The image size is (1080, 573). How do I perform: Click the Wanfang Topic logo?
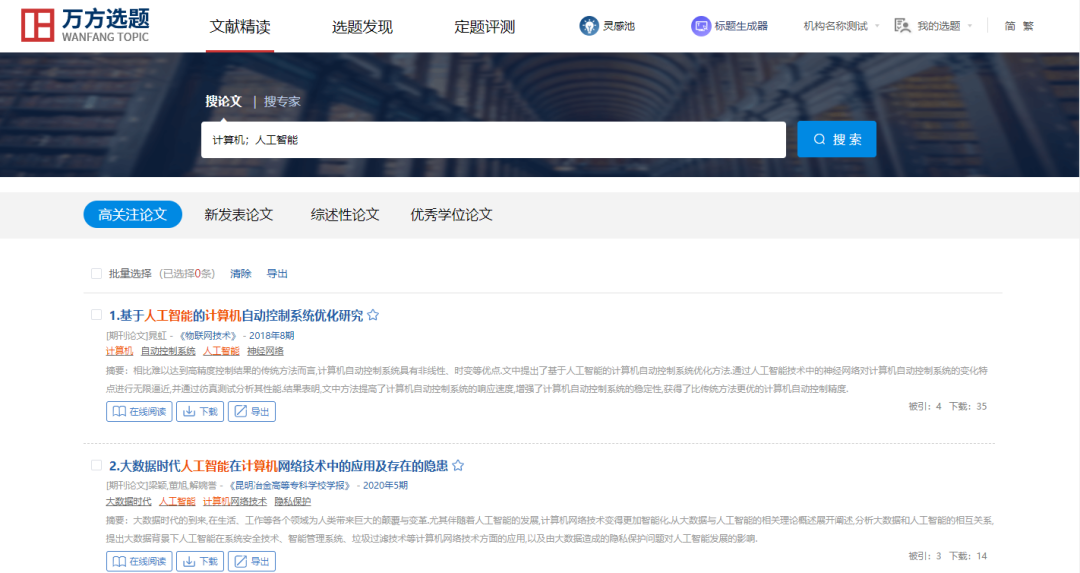click(x=85, y=27)
